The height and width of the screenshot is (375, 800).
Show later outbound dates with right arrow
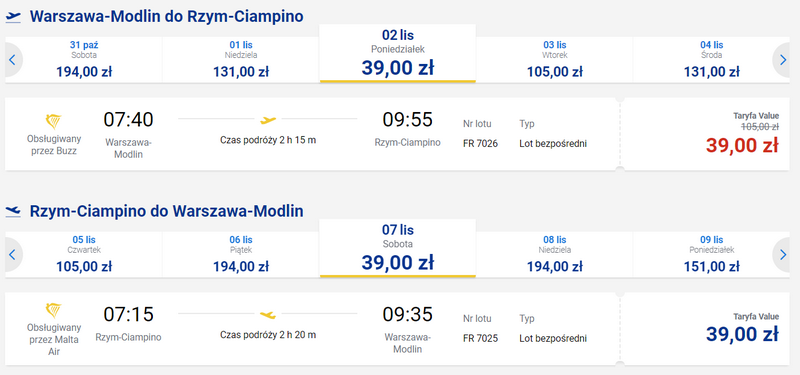point(783,60)
